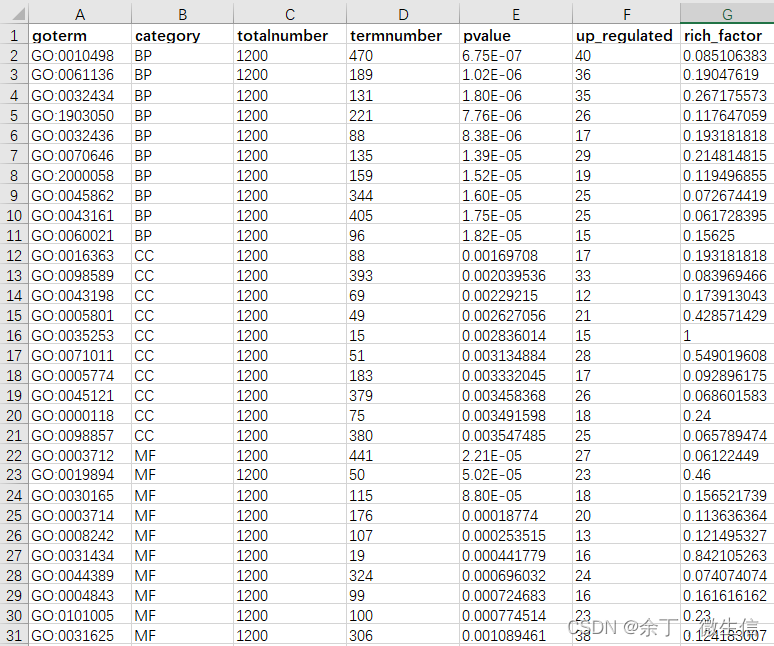
Task: Click termnumber cell 470
Action: 403,55
